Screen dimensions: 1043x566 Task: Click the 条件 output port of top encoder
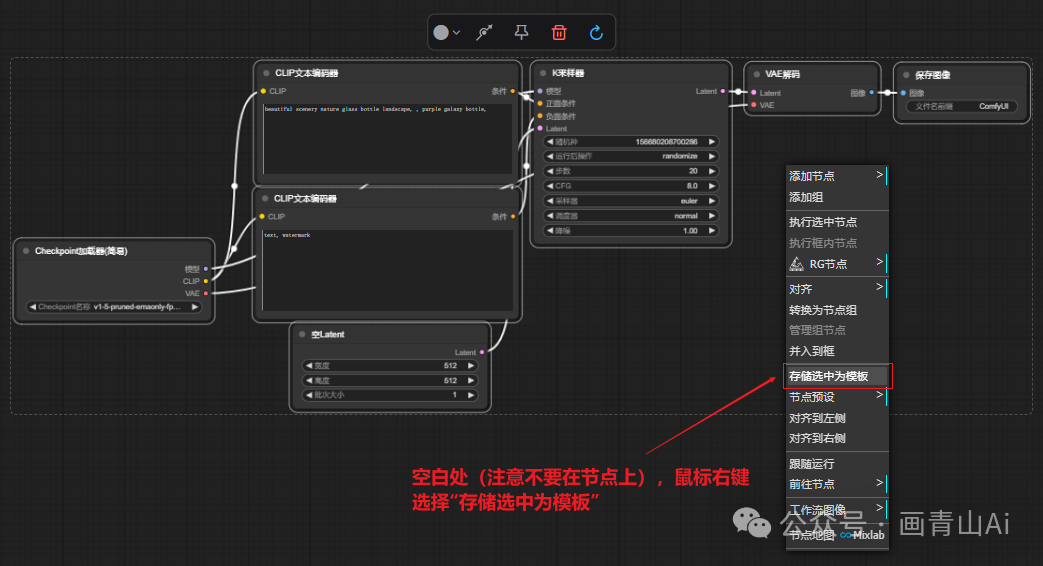(x=512, y=91)
